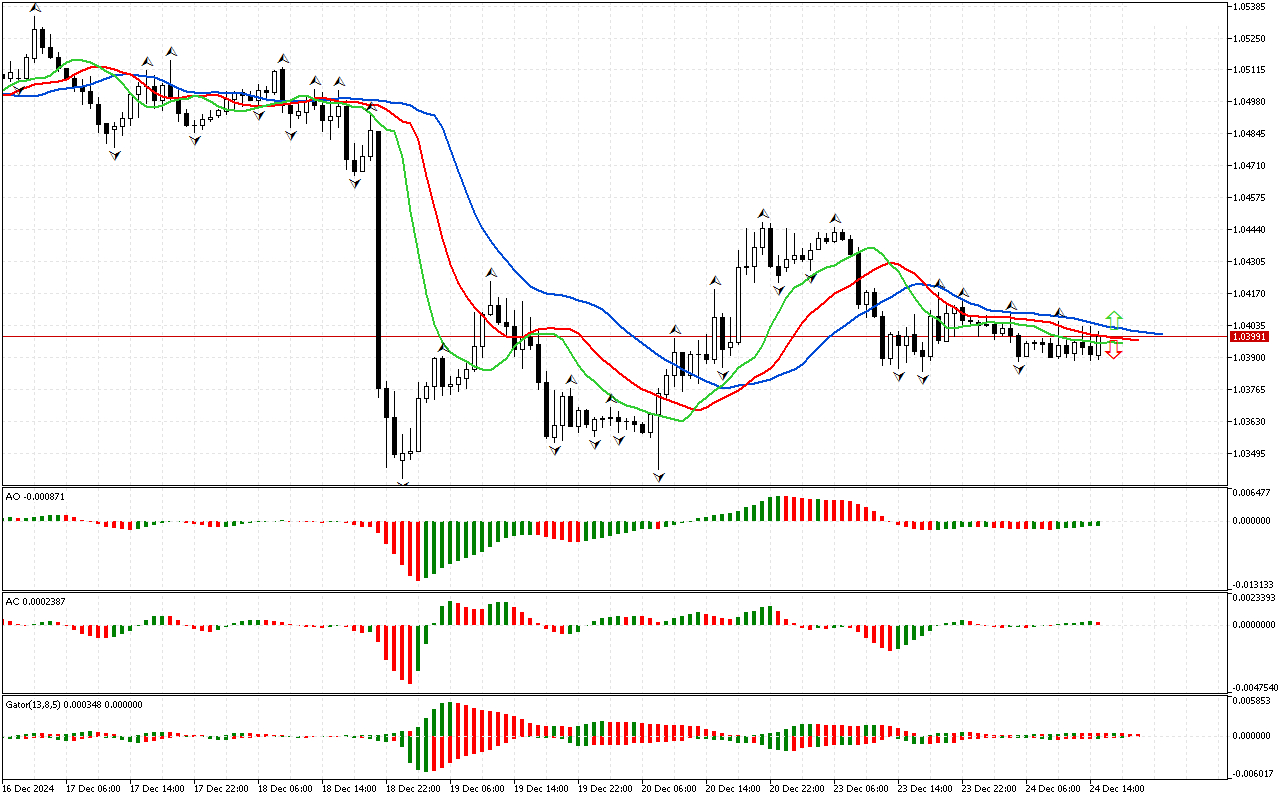This screenshot has width=1280, height=800.
Task: Click the red down arrow signal icon
Action: 1114,352
